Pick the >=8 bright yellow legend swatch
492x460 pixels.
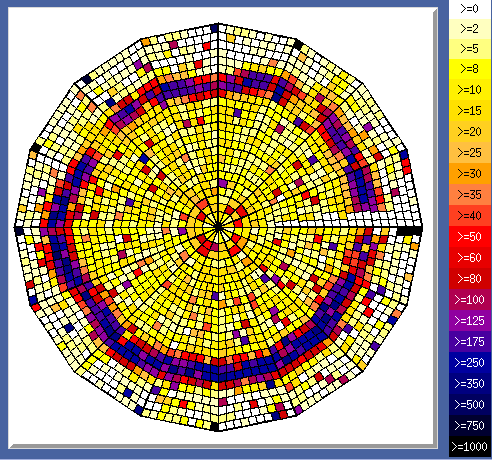pyautogui.click(x=470, y=69)
